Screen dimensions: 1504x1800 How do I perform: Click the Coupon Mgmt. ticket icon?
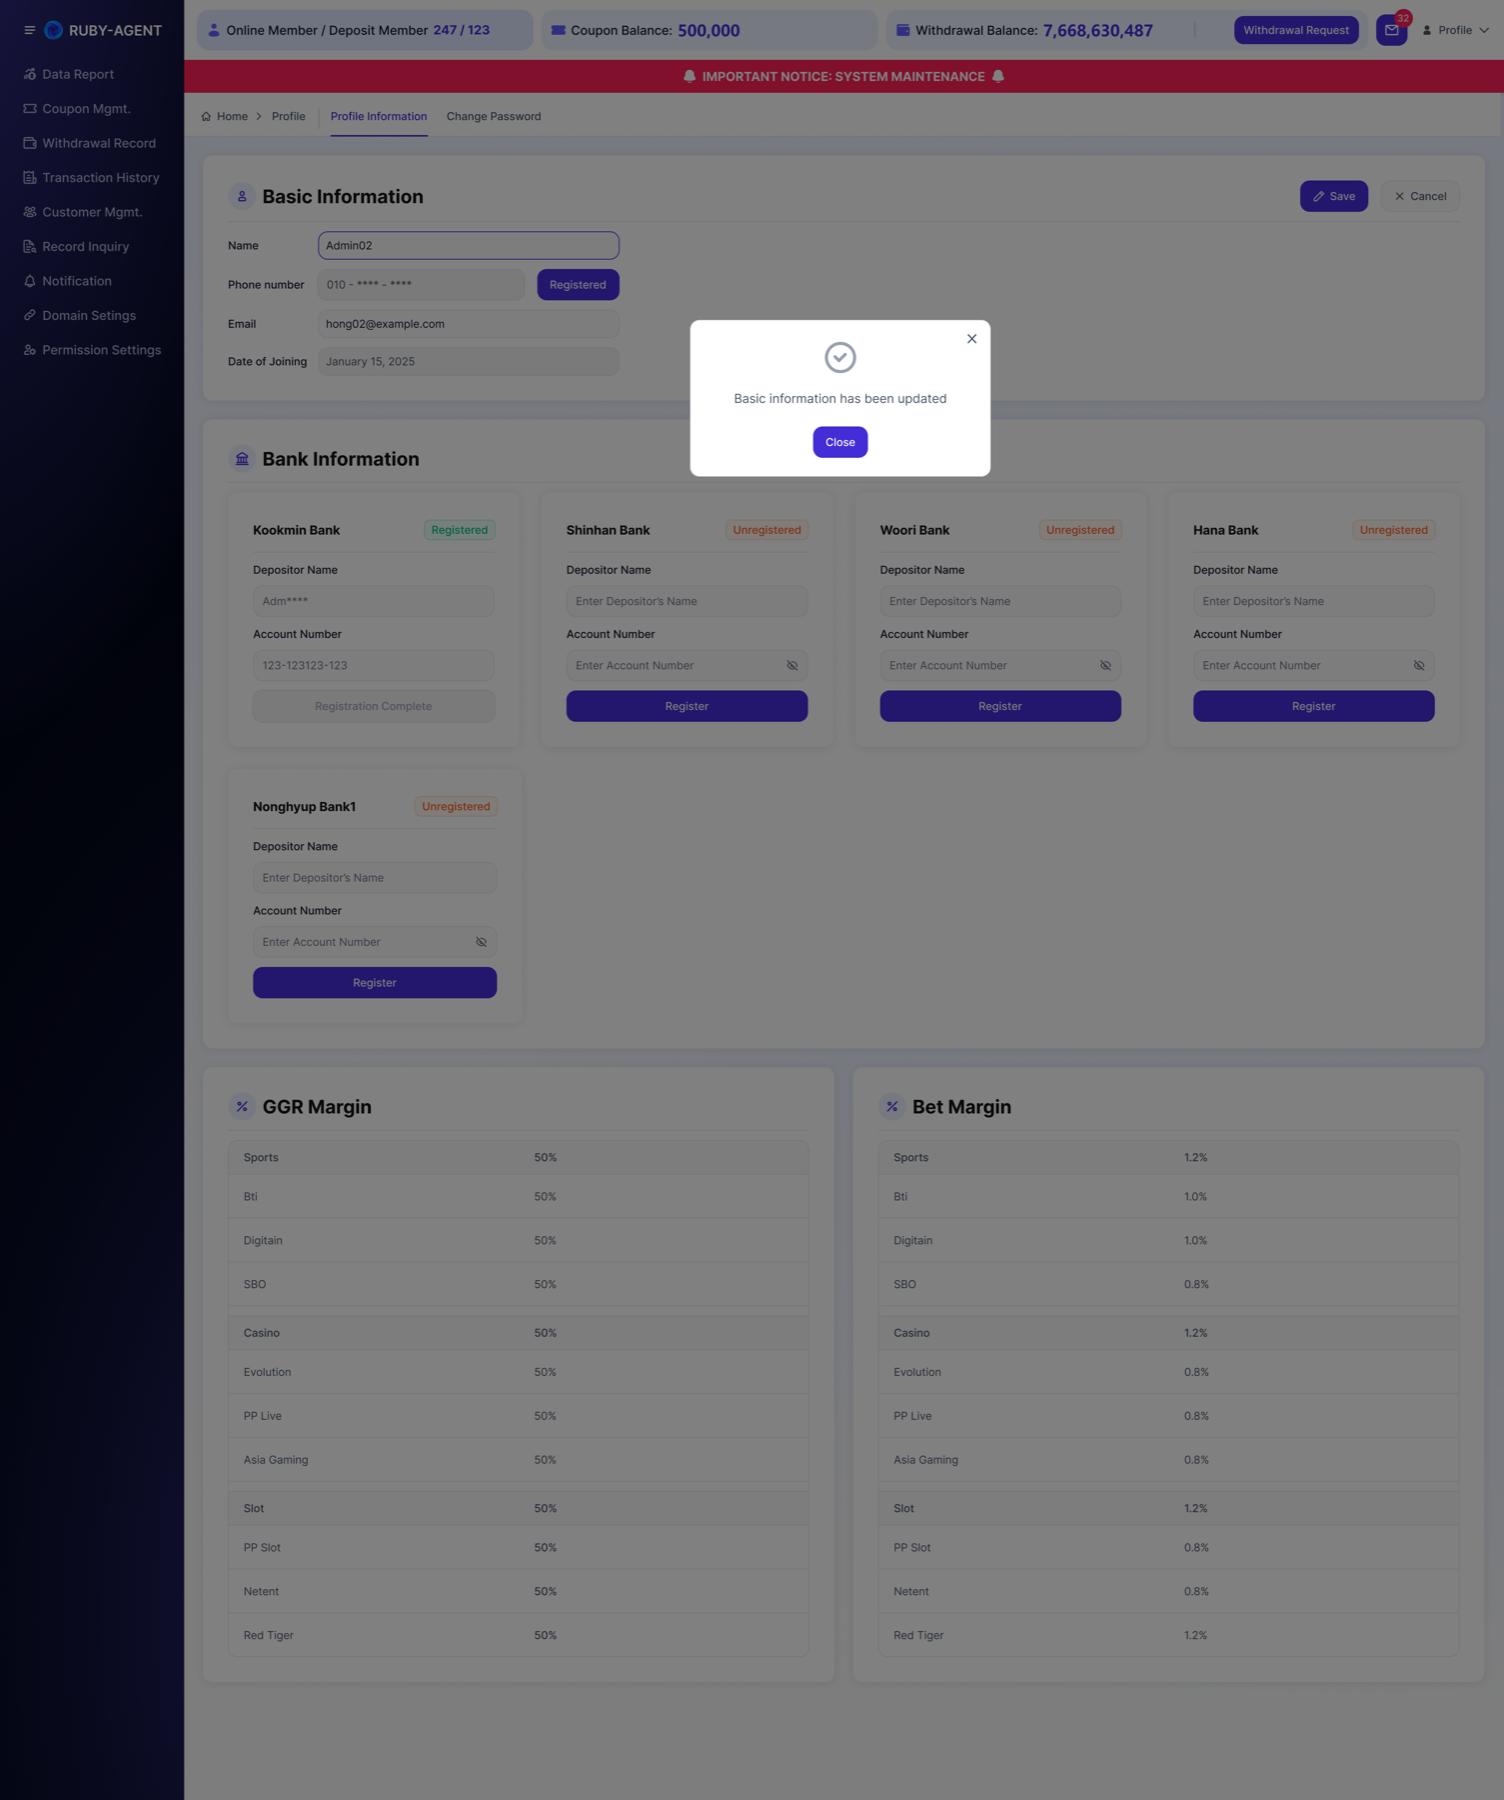[30, 109]
